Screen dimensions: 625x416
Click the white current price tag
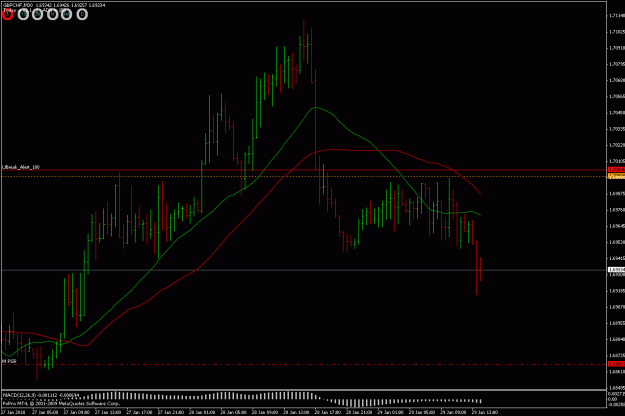click(616, 270)
